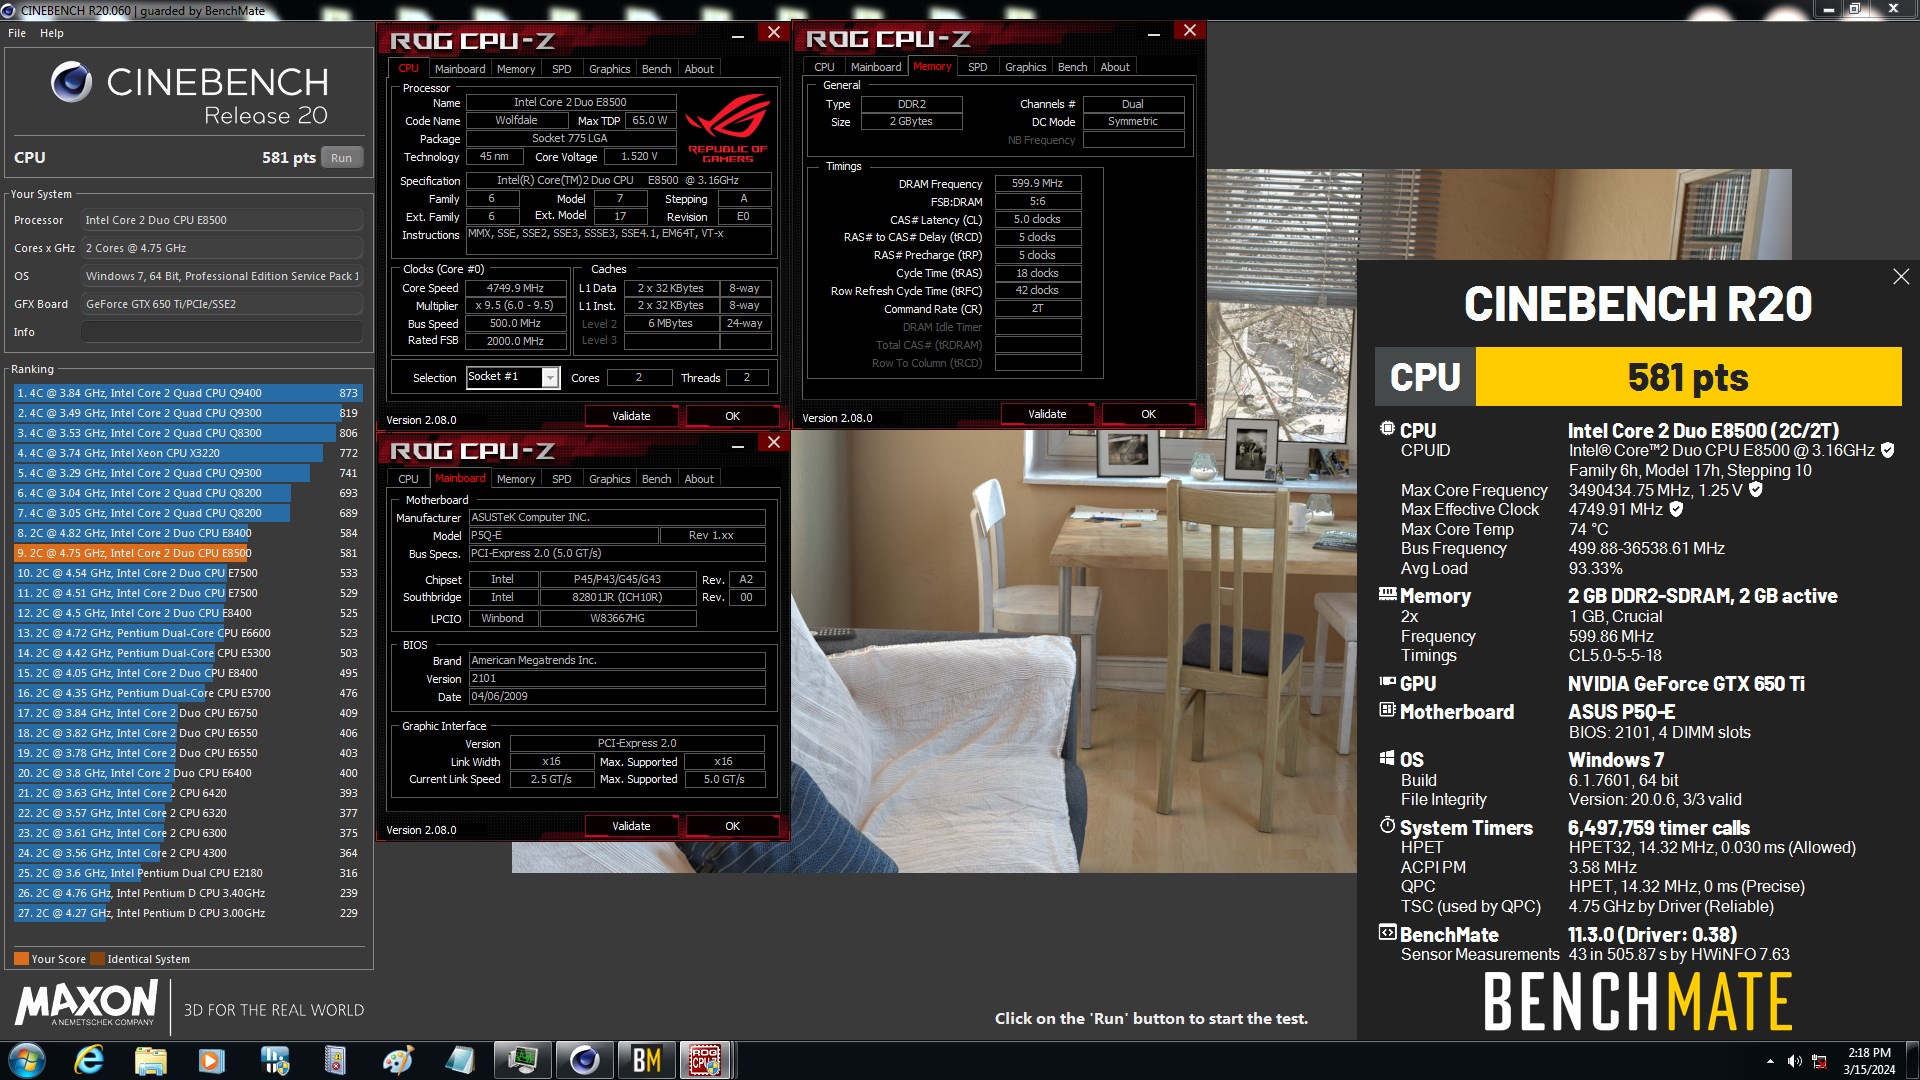Click the system clock showing 2:18 PM
This screenshot has width=1920, height=1080.
coord(1869,1053)
